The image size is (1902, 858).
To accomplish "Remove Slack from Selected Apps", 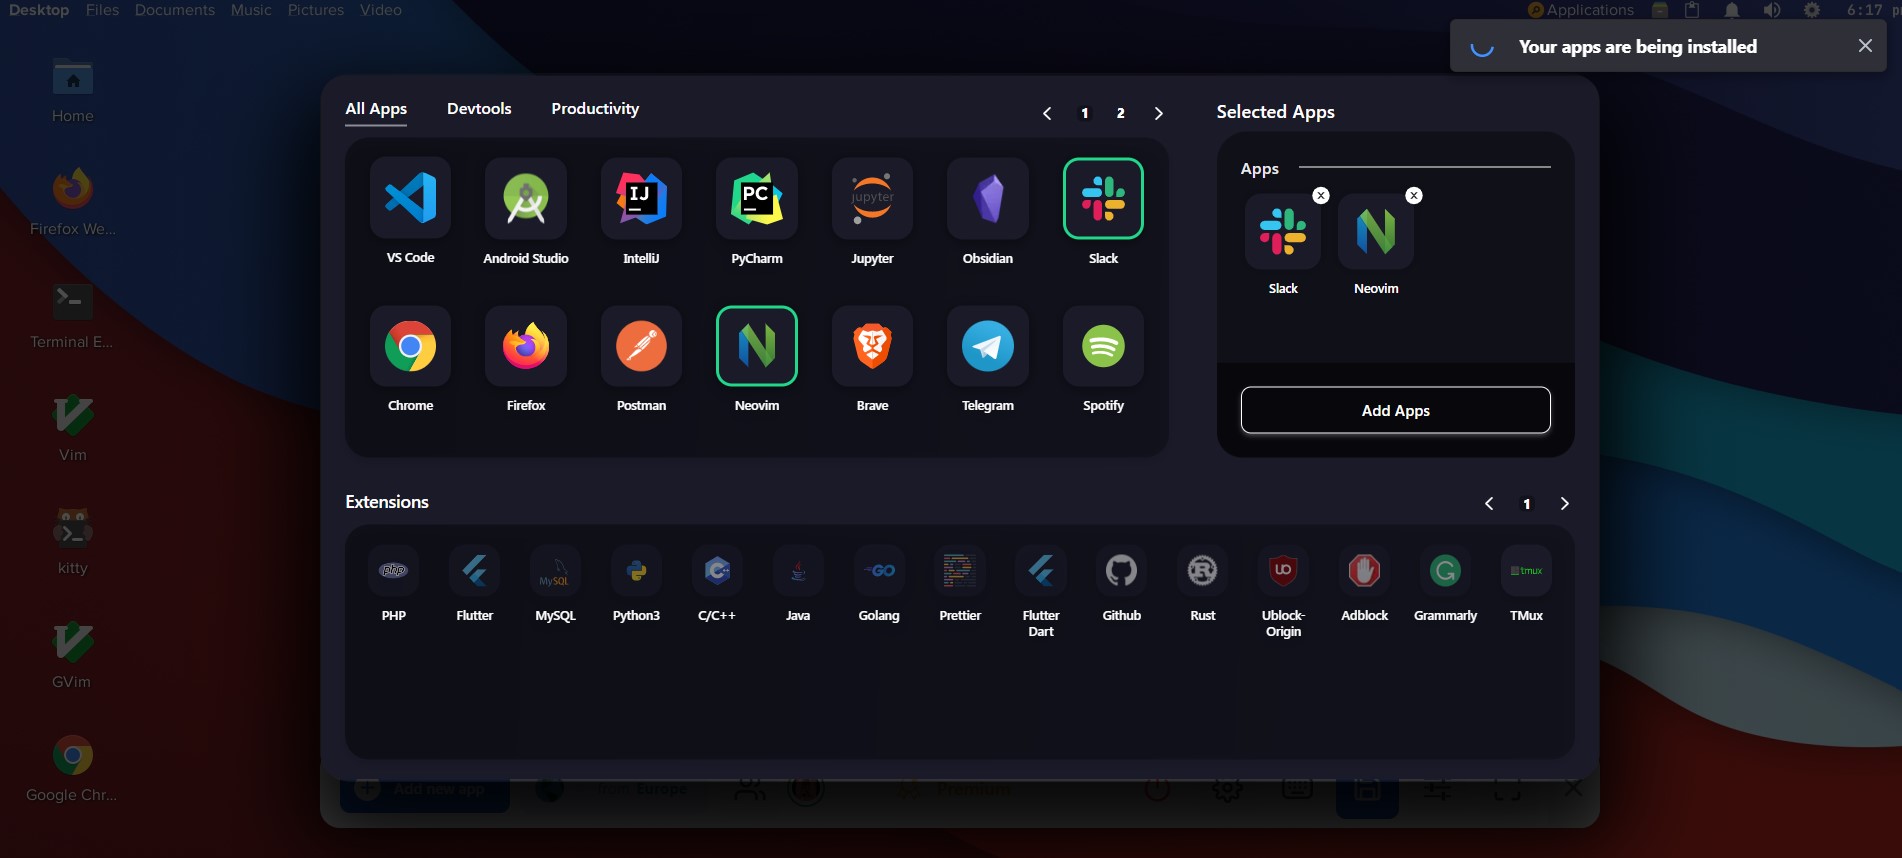I will 1321,196.
